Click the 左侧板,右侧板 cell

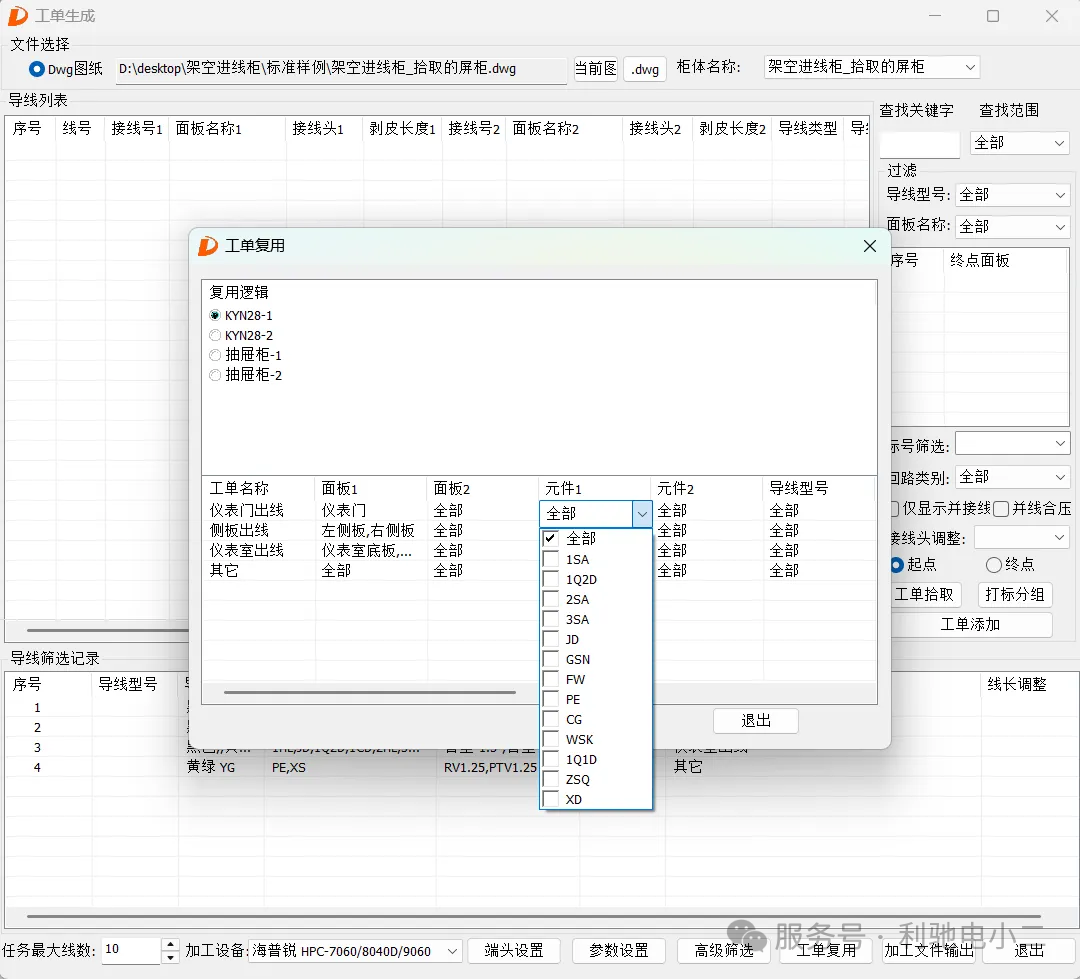tap(368, 530)
